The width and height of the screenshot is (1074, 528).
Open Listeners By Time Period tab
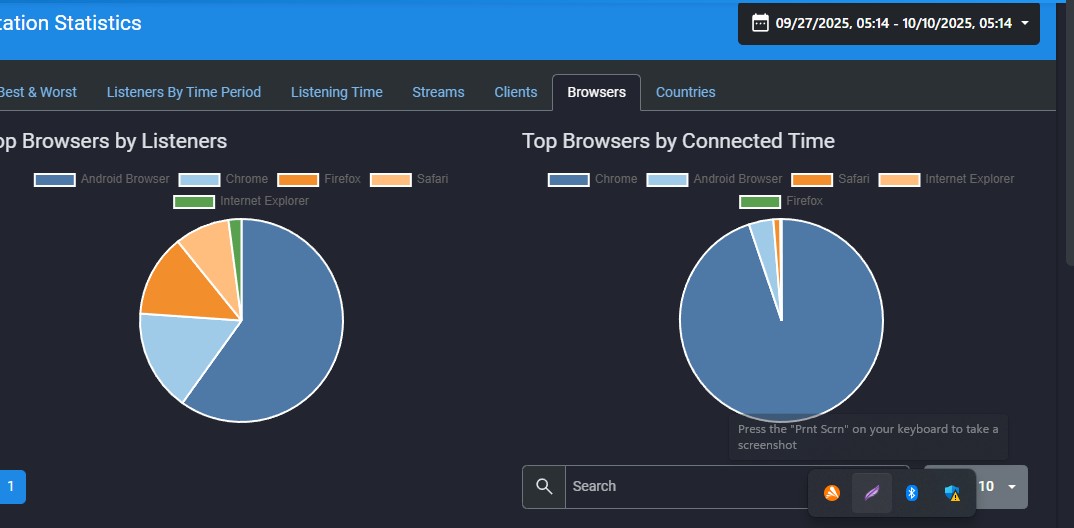(x=184, y=92)
